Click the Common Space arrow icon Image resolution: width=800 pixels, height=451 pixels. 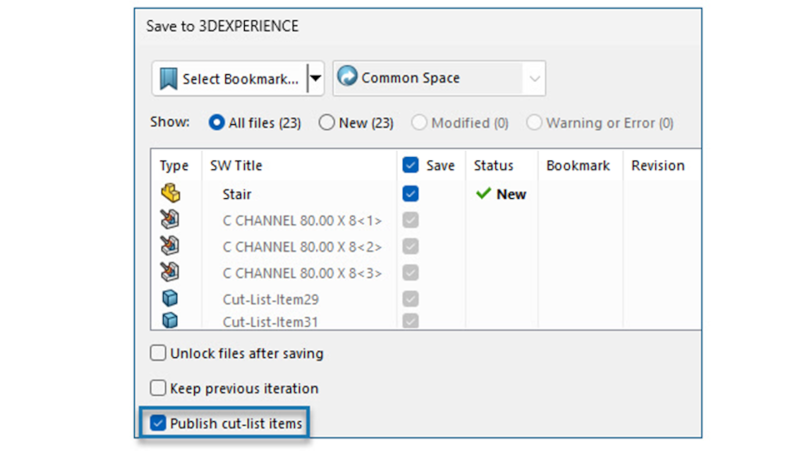[x=347, y=78]
